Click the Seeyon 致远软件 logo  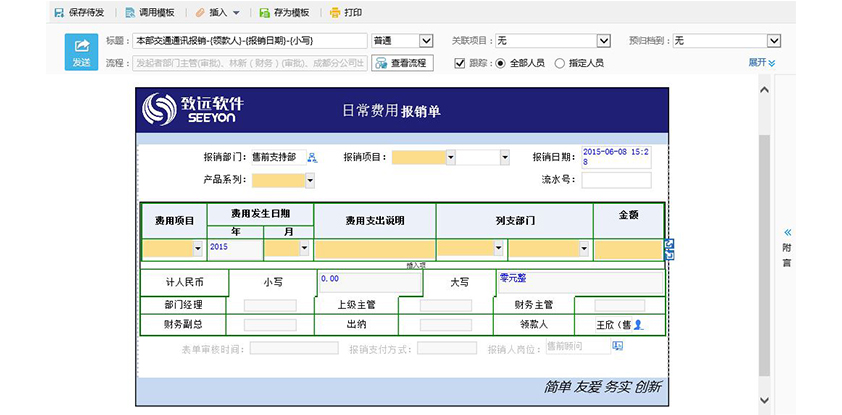coord(193,110)
